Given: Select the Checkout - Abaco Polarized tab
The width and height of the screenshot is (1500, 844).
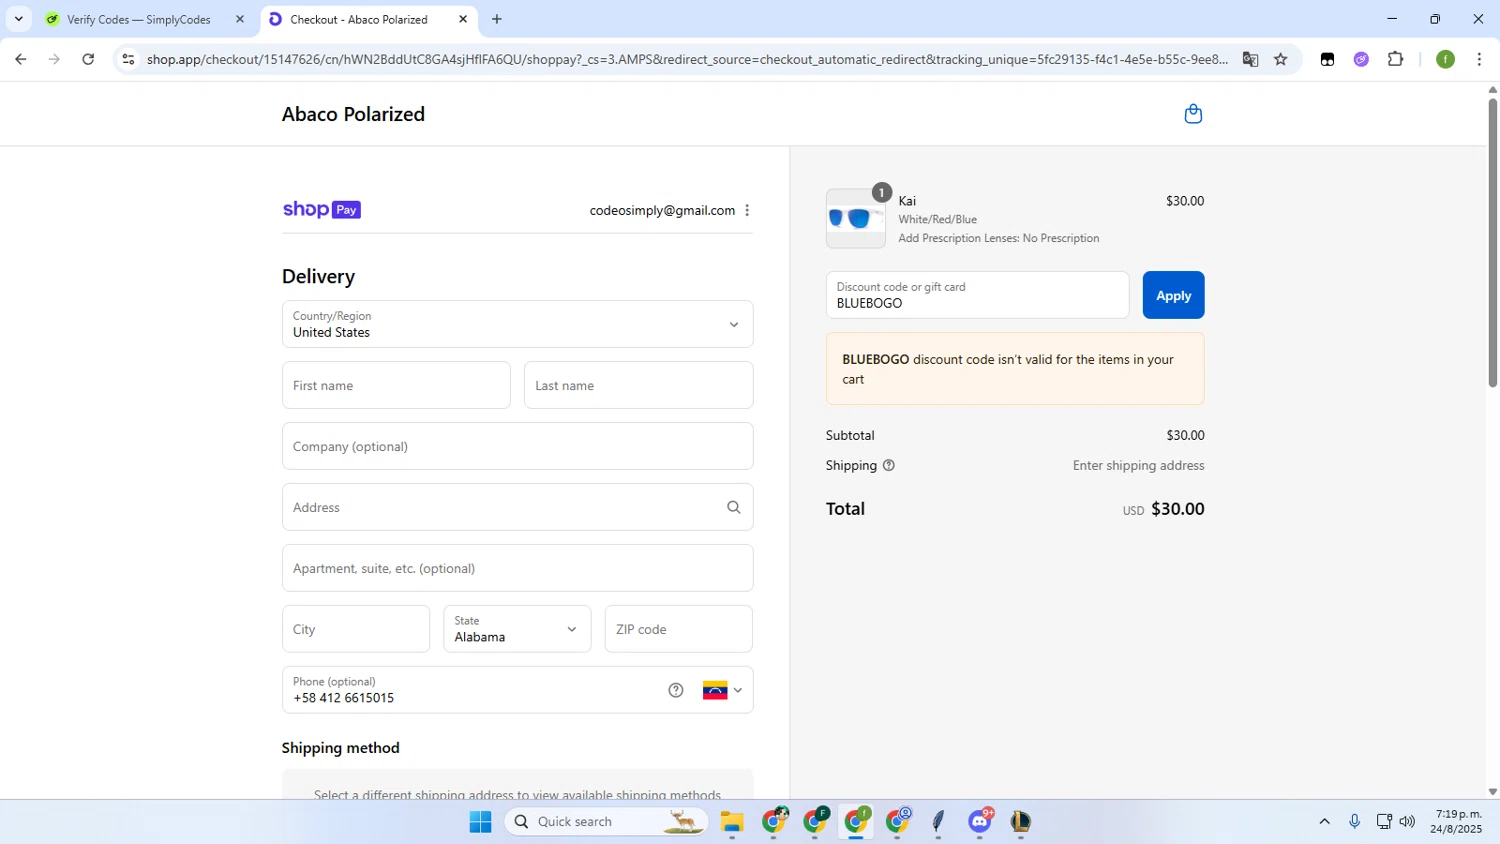Looking at the screenshot, I should 368,19.
